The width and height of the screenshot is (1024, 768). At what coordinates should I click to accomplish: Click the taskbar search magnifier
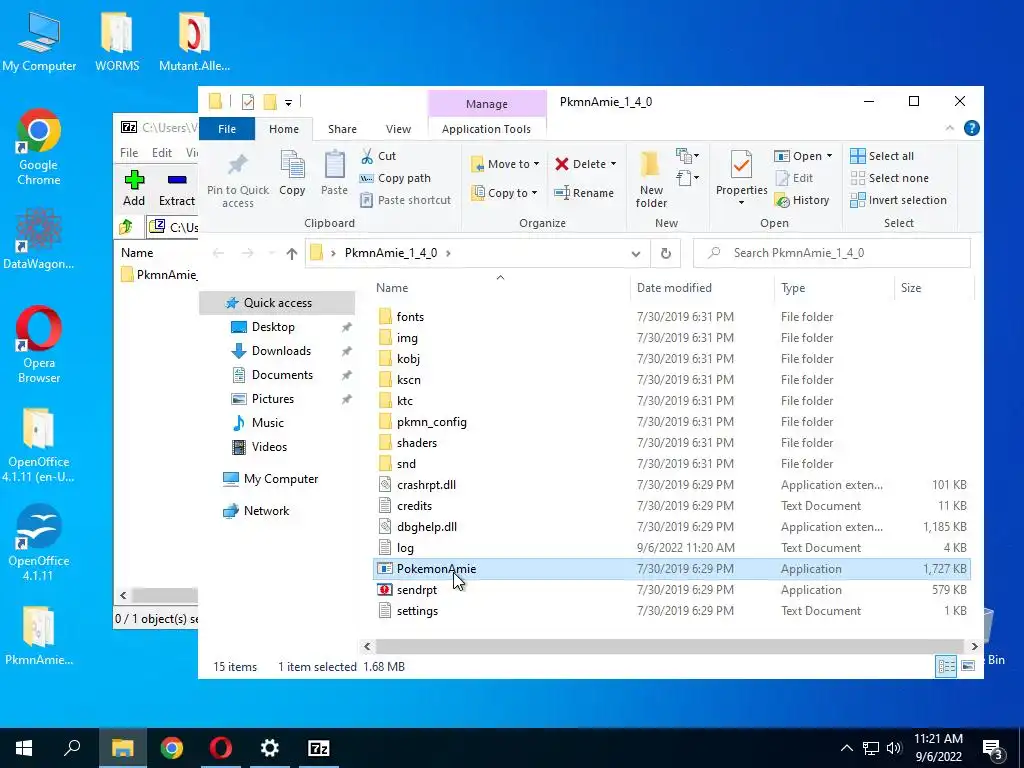click(72, 748)
